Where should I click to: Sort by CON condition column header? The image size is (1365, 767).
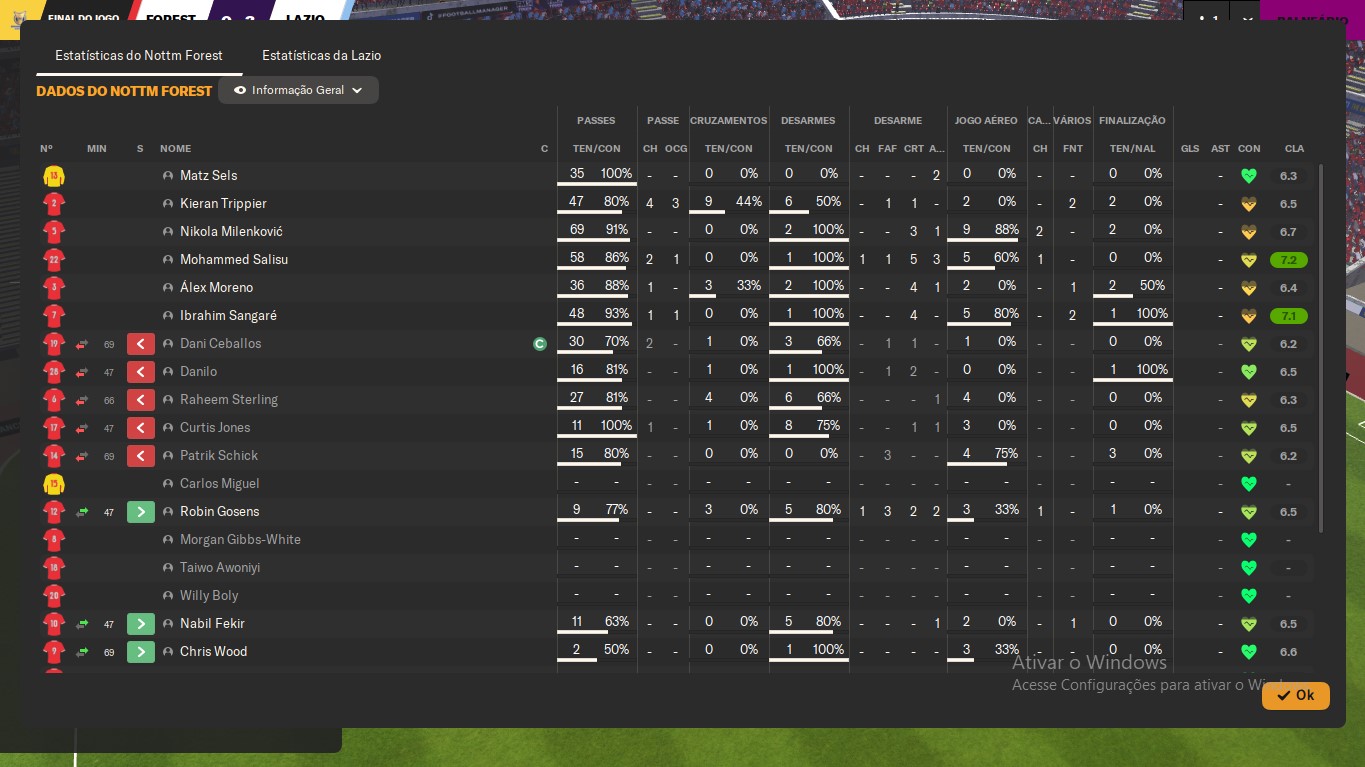tap(1249, 149)
